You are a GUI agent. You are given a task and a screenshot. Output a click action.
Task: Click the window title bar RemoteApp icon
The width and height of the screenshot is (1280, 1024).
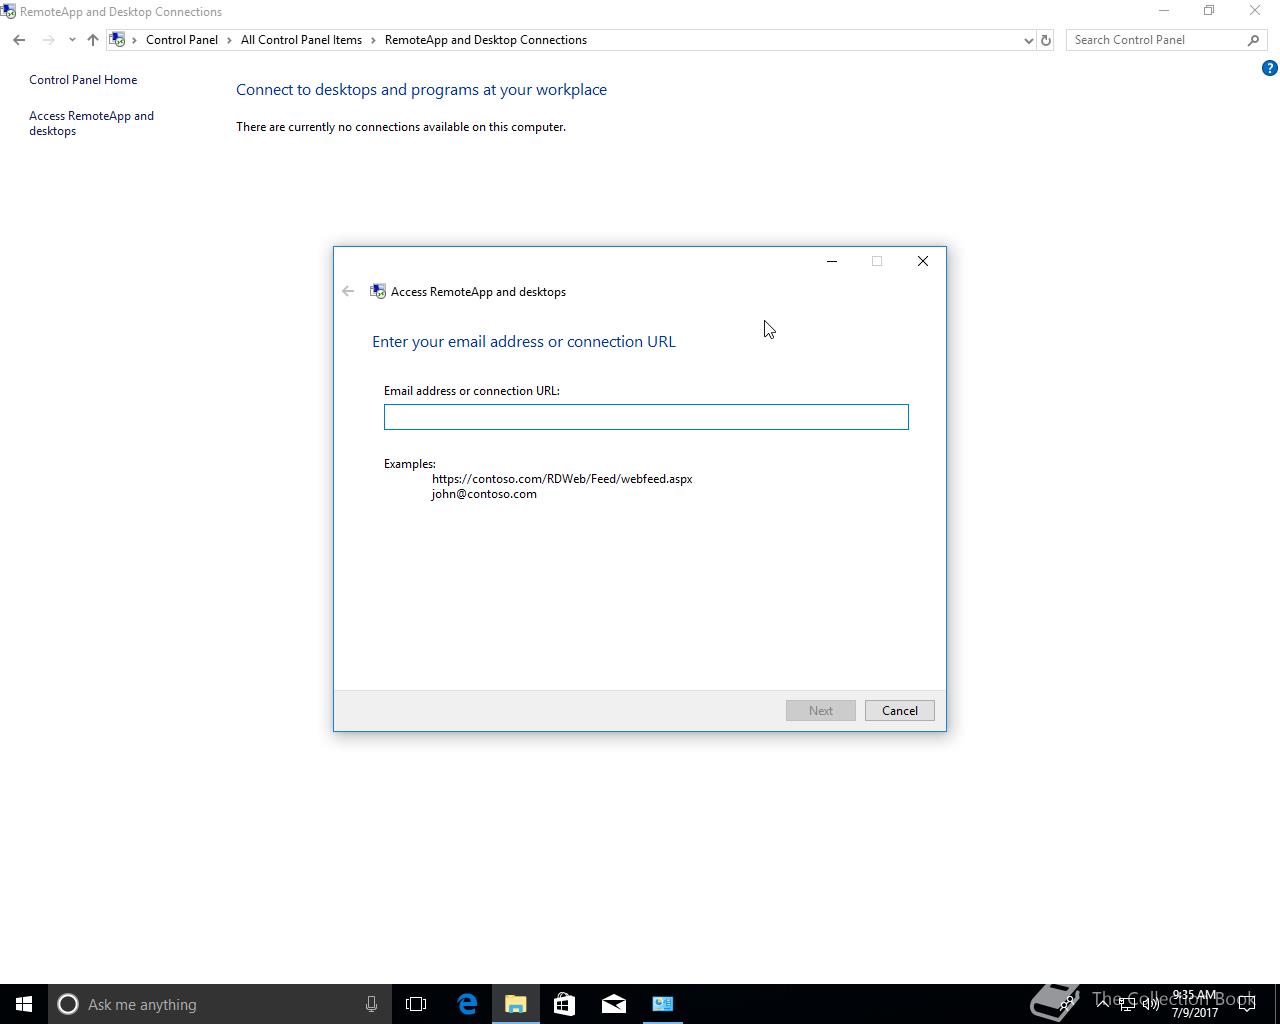point(8,12)
